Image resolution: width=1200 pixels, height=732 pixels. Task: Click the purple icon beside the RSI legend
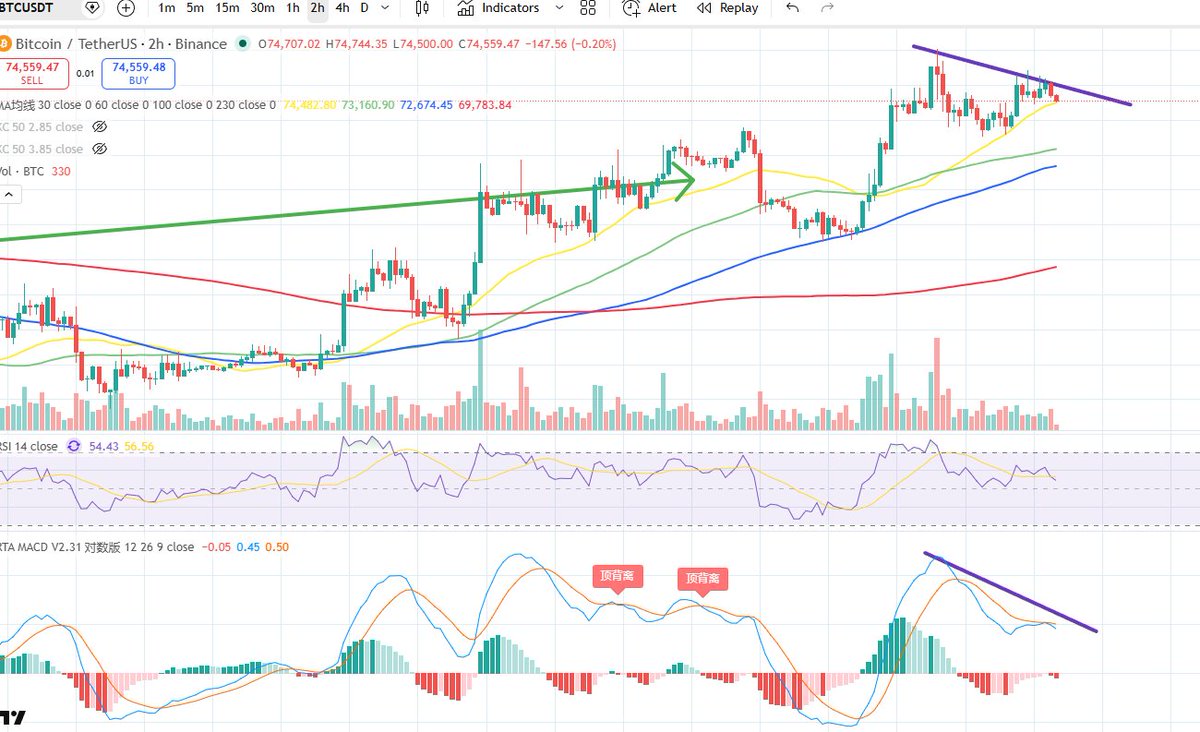(73, 446)
